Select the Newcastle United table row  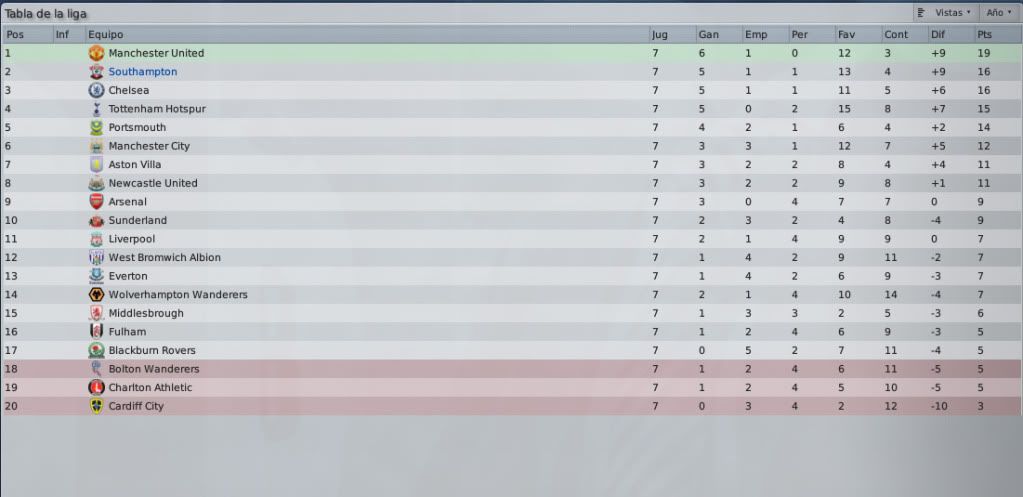tap(512, 183)
